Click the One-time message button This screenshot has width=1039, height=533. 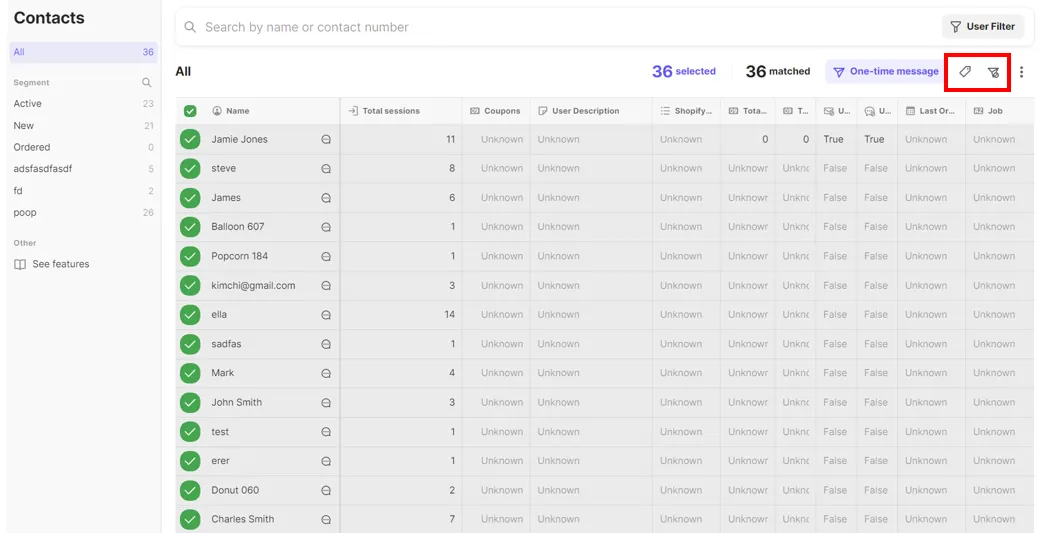(885, 72)
